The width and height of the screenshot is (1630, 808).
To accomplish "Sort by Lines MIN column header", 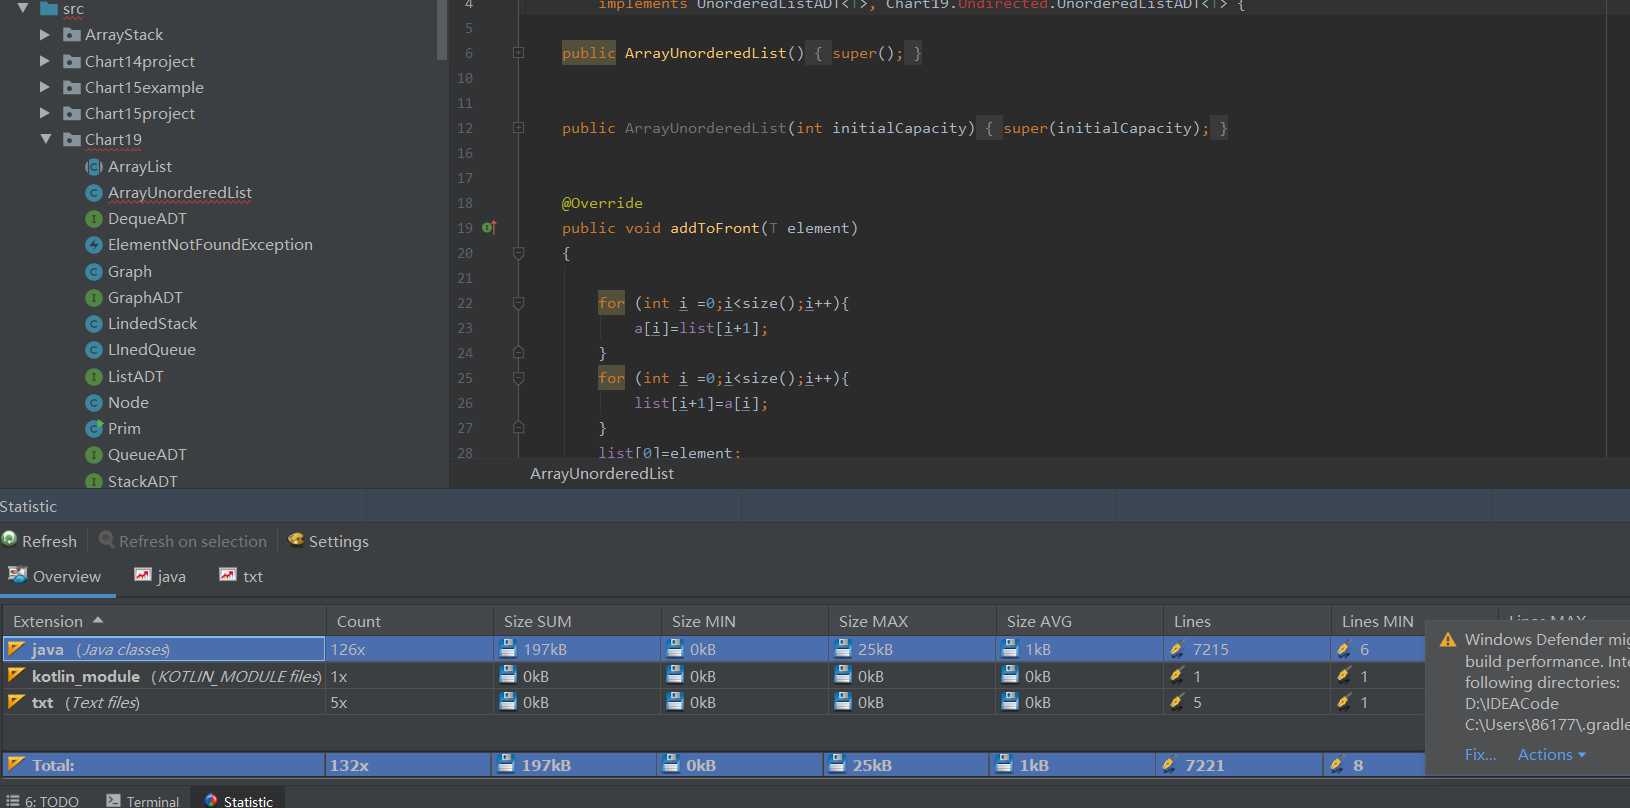I will (x=1378, y=621).
